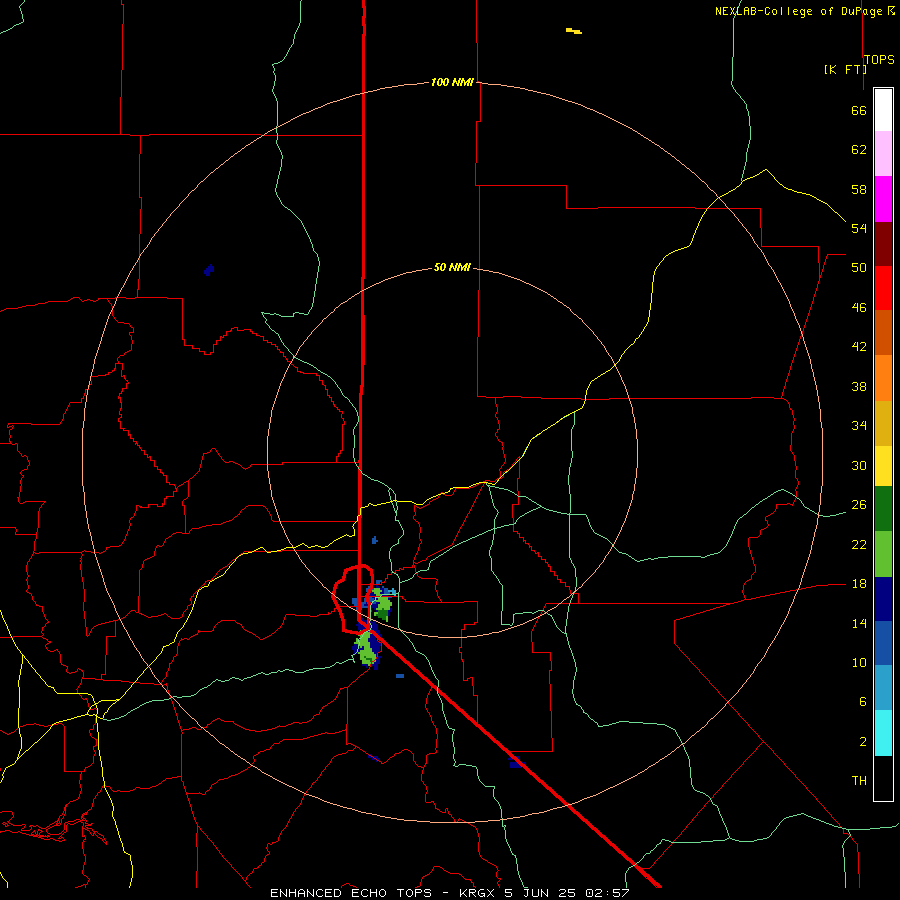Click the 30 legend value

(859, 465)
